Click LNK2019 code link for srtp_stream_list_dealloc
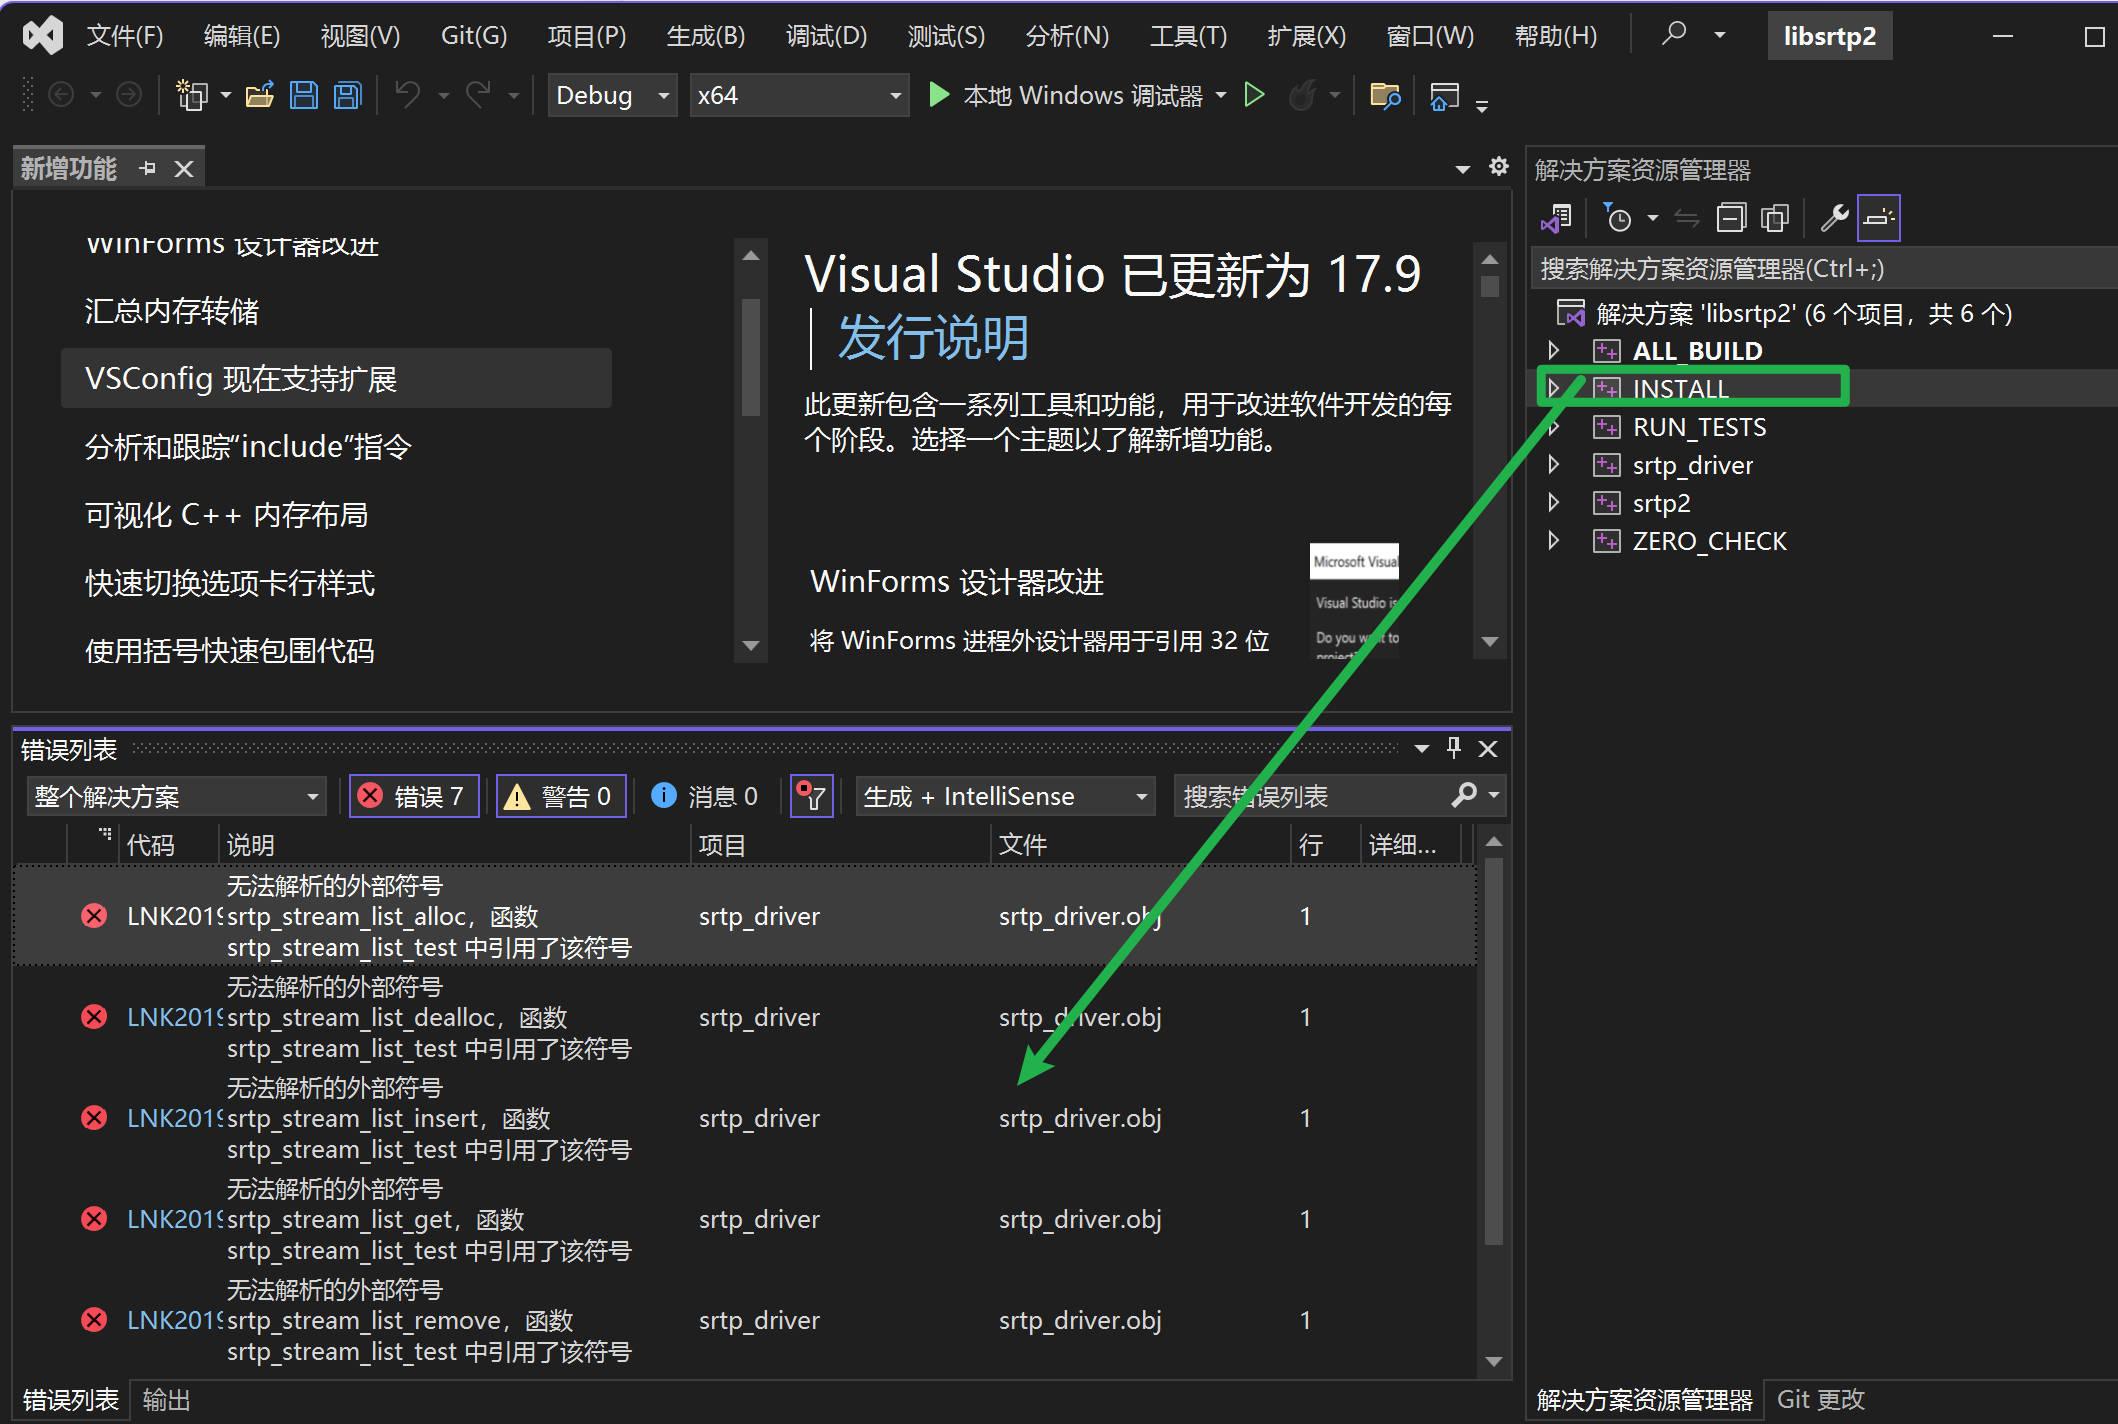Image resolution: width=2118 pixels, height=1424 pixels. coord(174,1017)
